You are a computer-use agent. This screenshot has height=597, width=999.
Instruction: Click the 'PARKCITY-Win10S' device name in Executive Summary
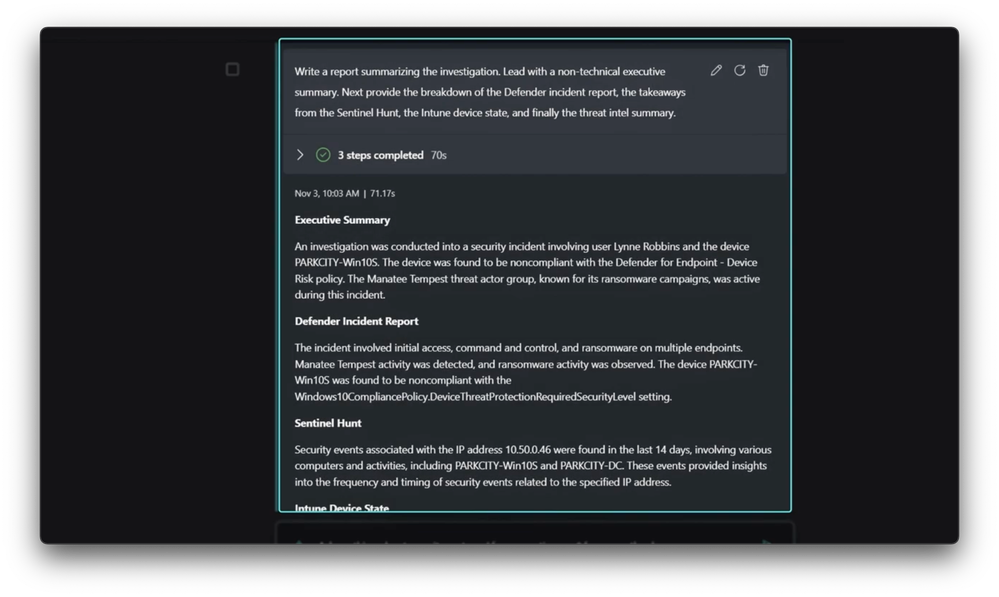coord(336,263)
